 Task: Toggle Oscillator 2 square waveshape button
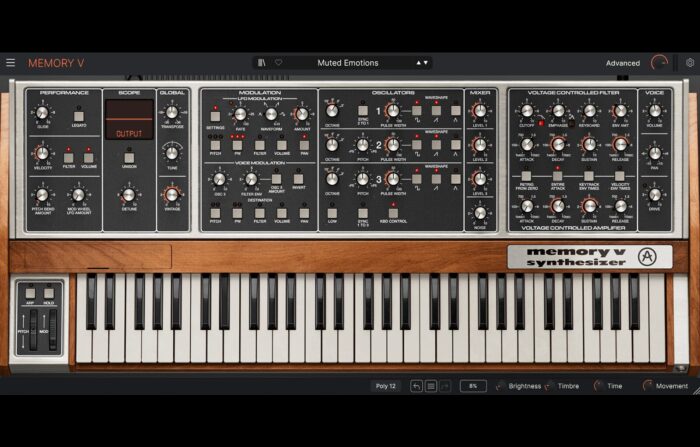[x=417, y=145]
